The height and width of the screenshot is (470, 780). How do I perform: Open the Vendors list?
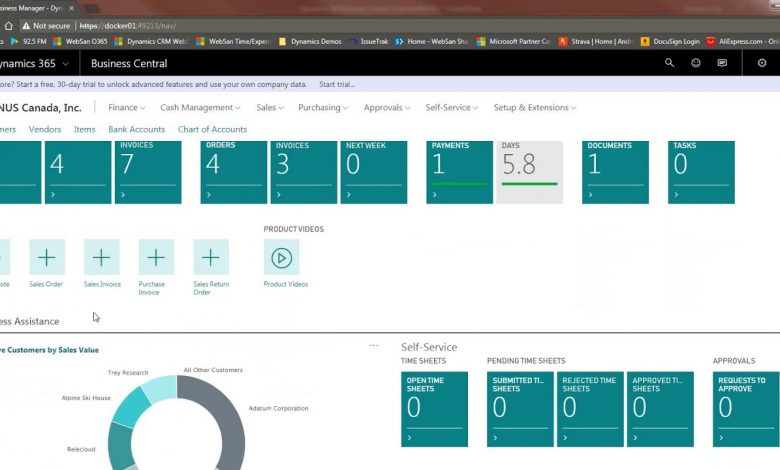45,129
